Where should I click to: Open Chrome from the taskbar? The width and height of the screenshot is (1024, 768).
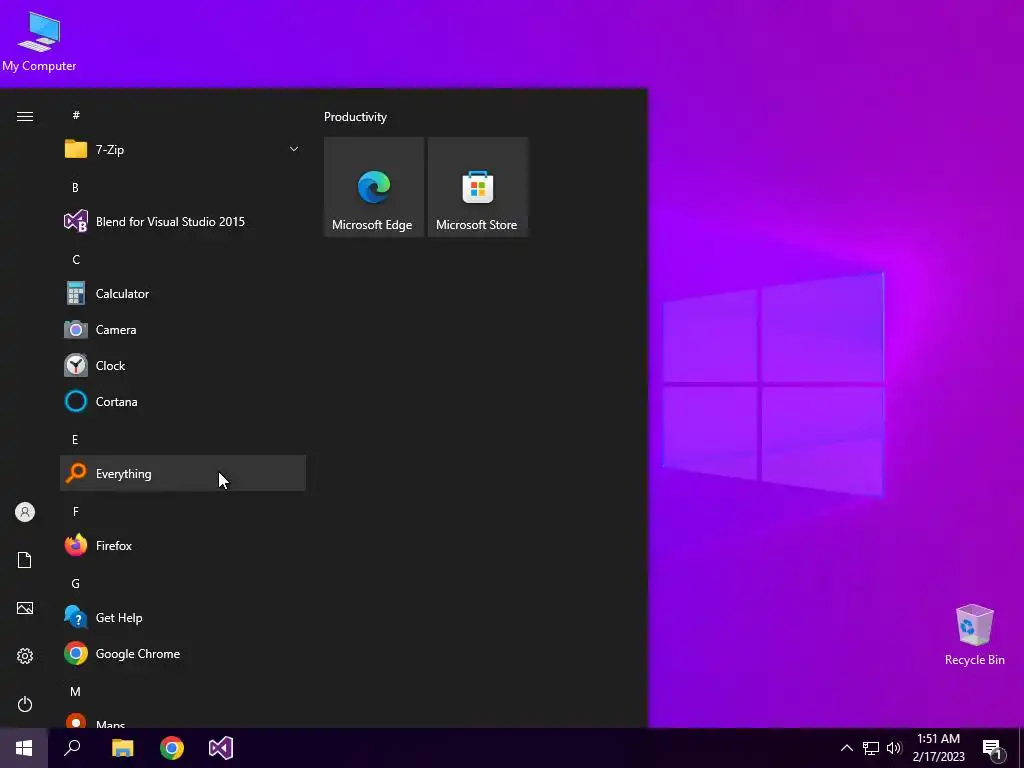pos(172,748)
